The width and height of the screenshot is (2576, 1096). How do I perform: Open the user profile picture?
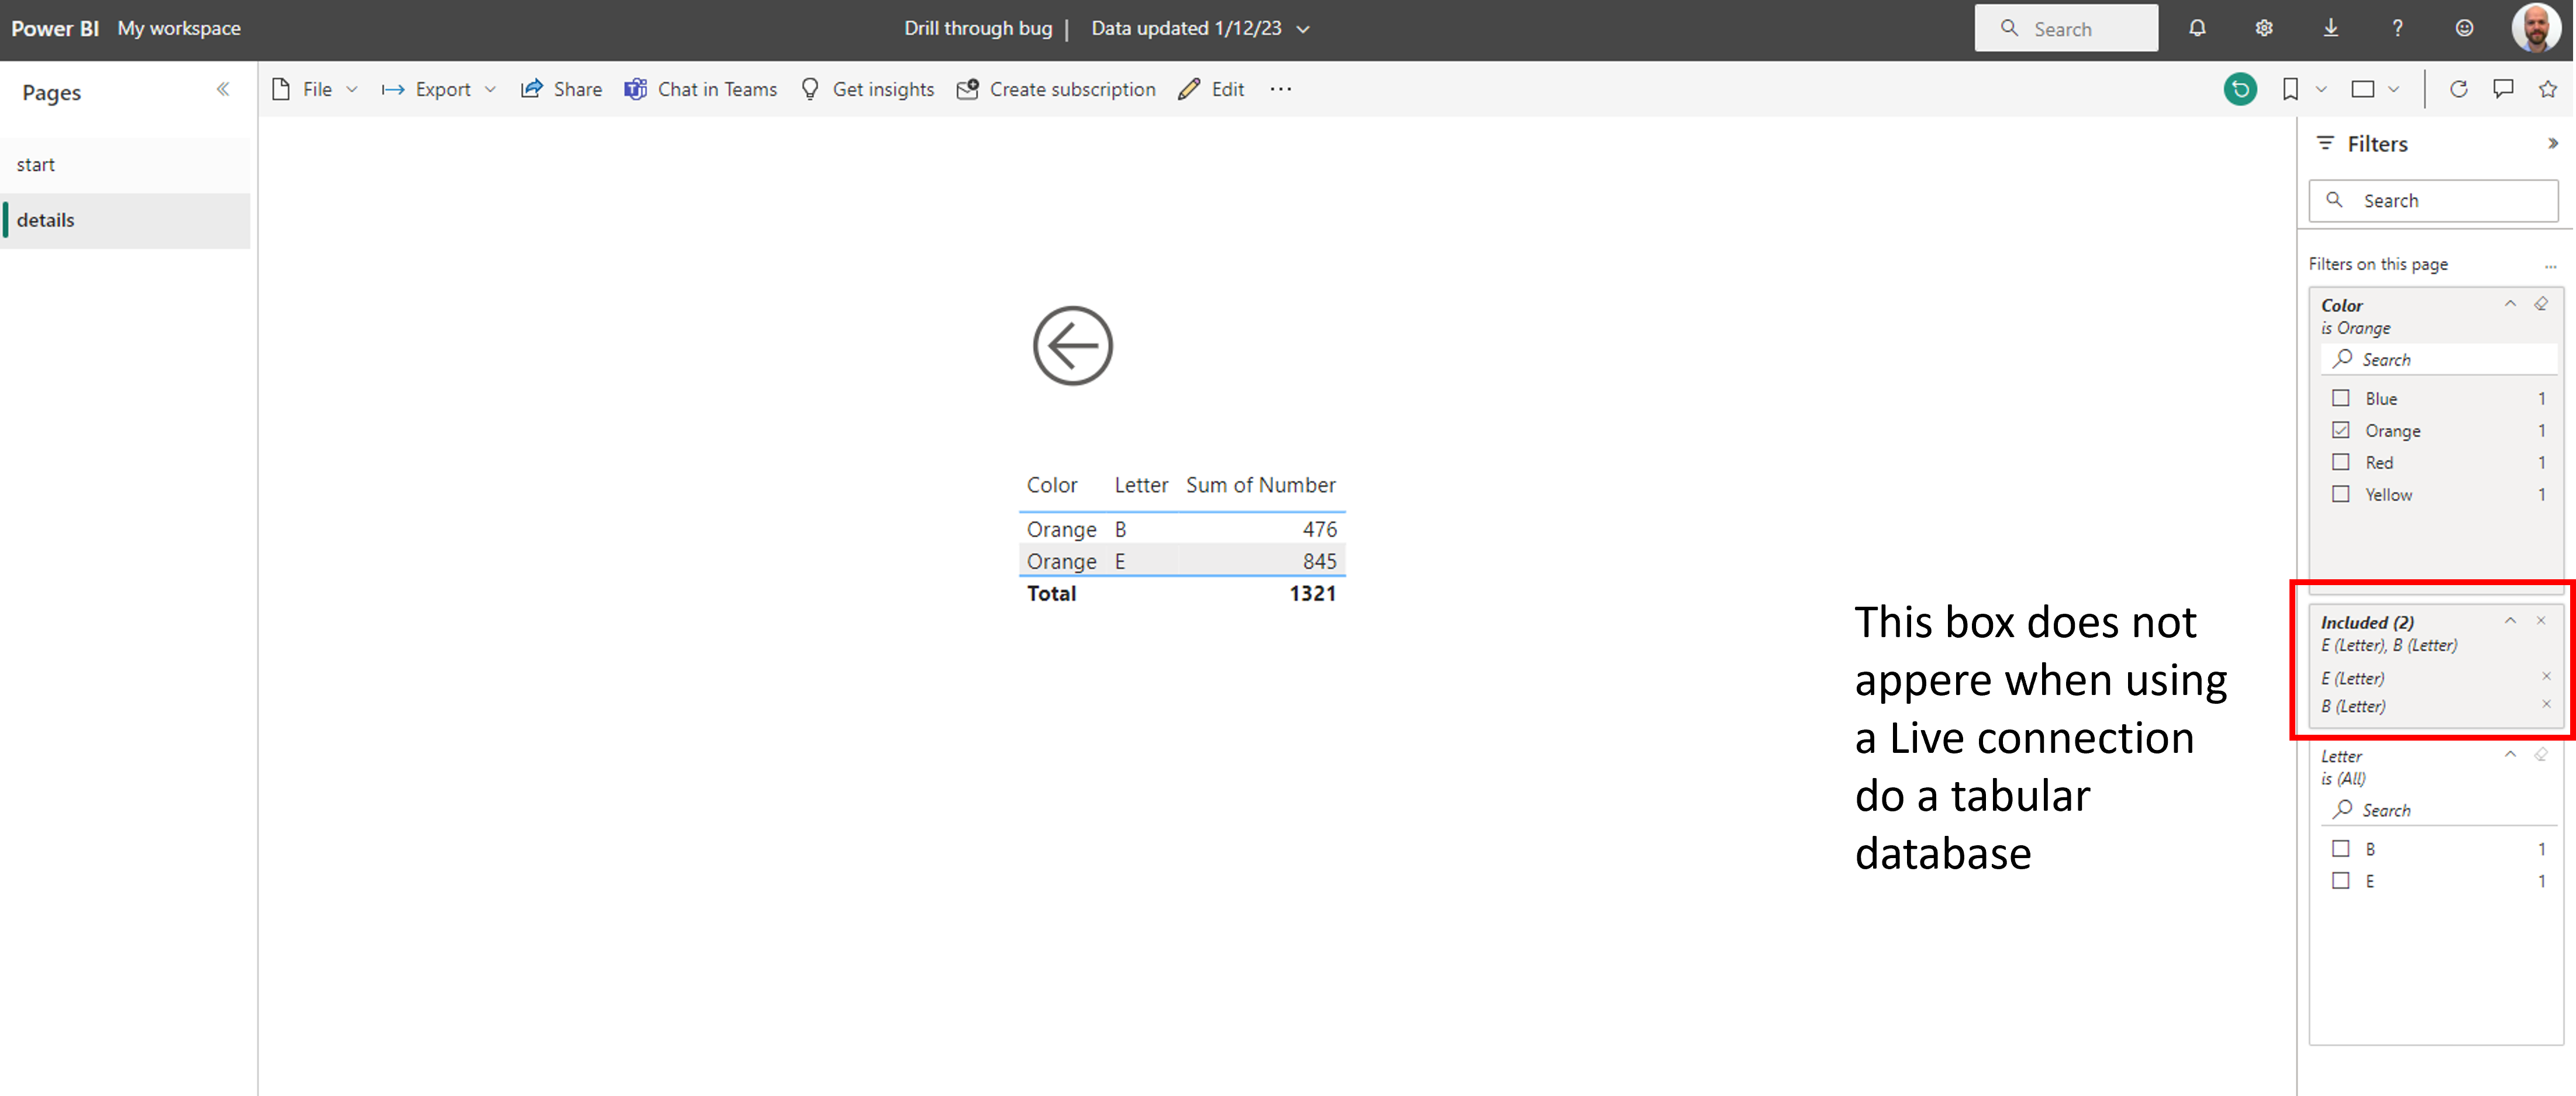pyautogui.click(x=2535, y=28)
